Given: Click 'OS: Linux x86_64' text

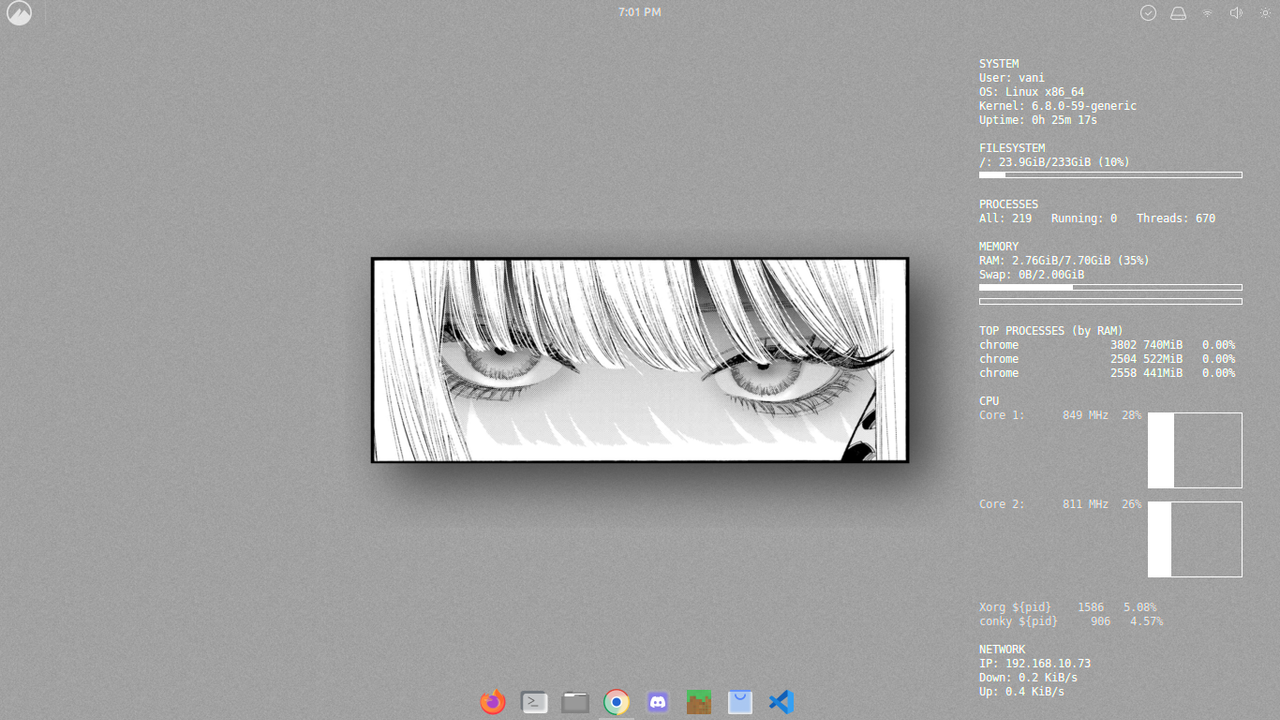Looking at the screenshot, I should (x=1032, y=92).
